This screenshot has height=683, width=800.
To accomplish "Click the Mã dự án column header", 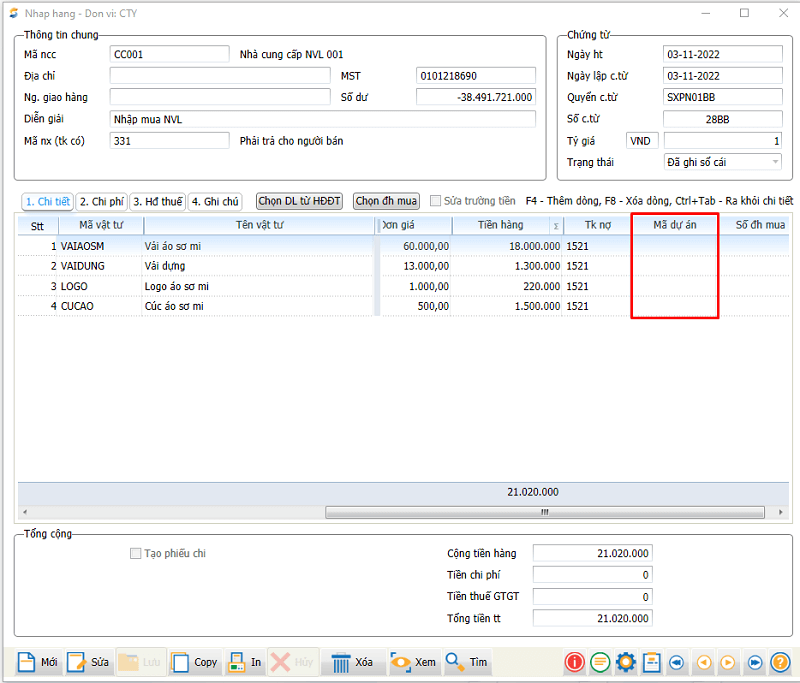I will 674,225.
